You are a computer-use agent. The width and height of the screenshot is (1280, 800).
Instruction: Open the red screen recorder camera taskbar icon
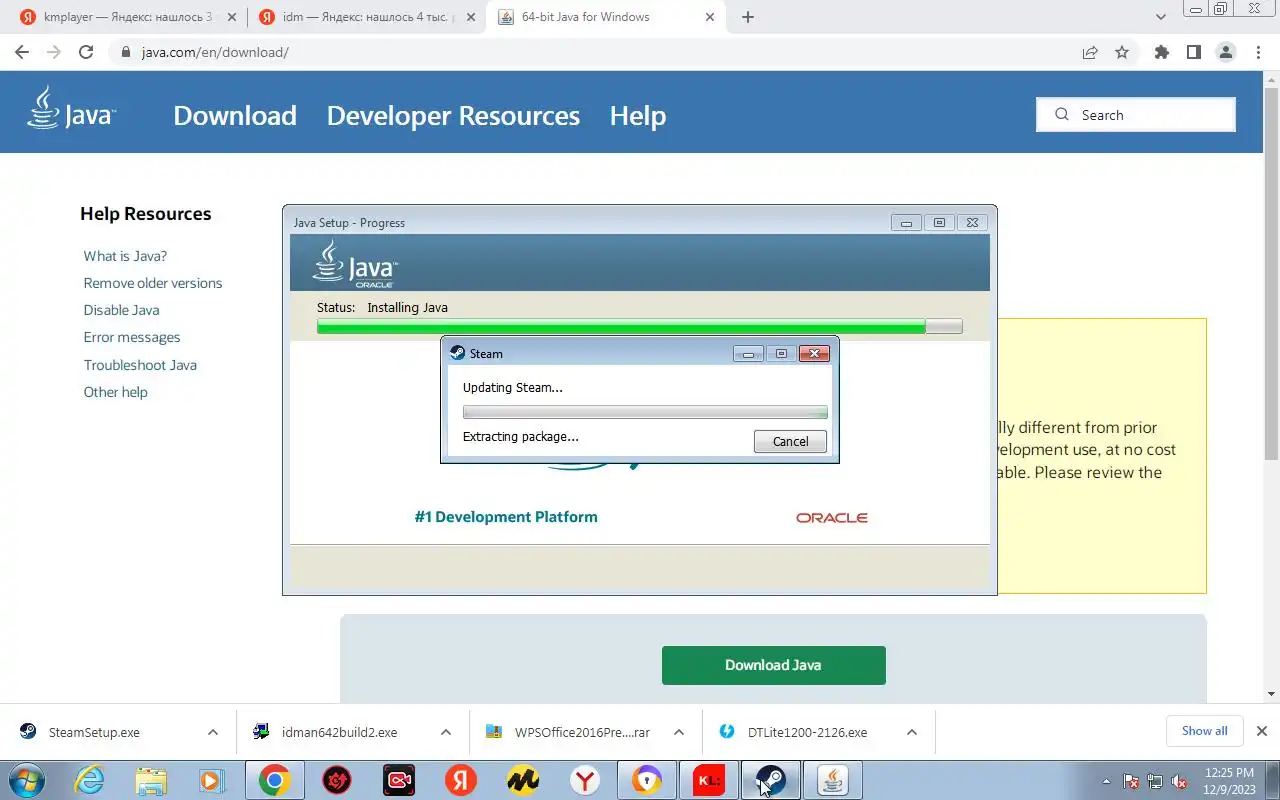(399, 781)
